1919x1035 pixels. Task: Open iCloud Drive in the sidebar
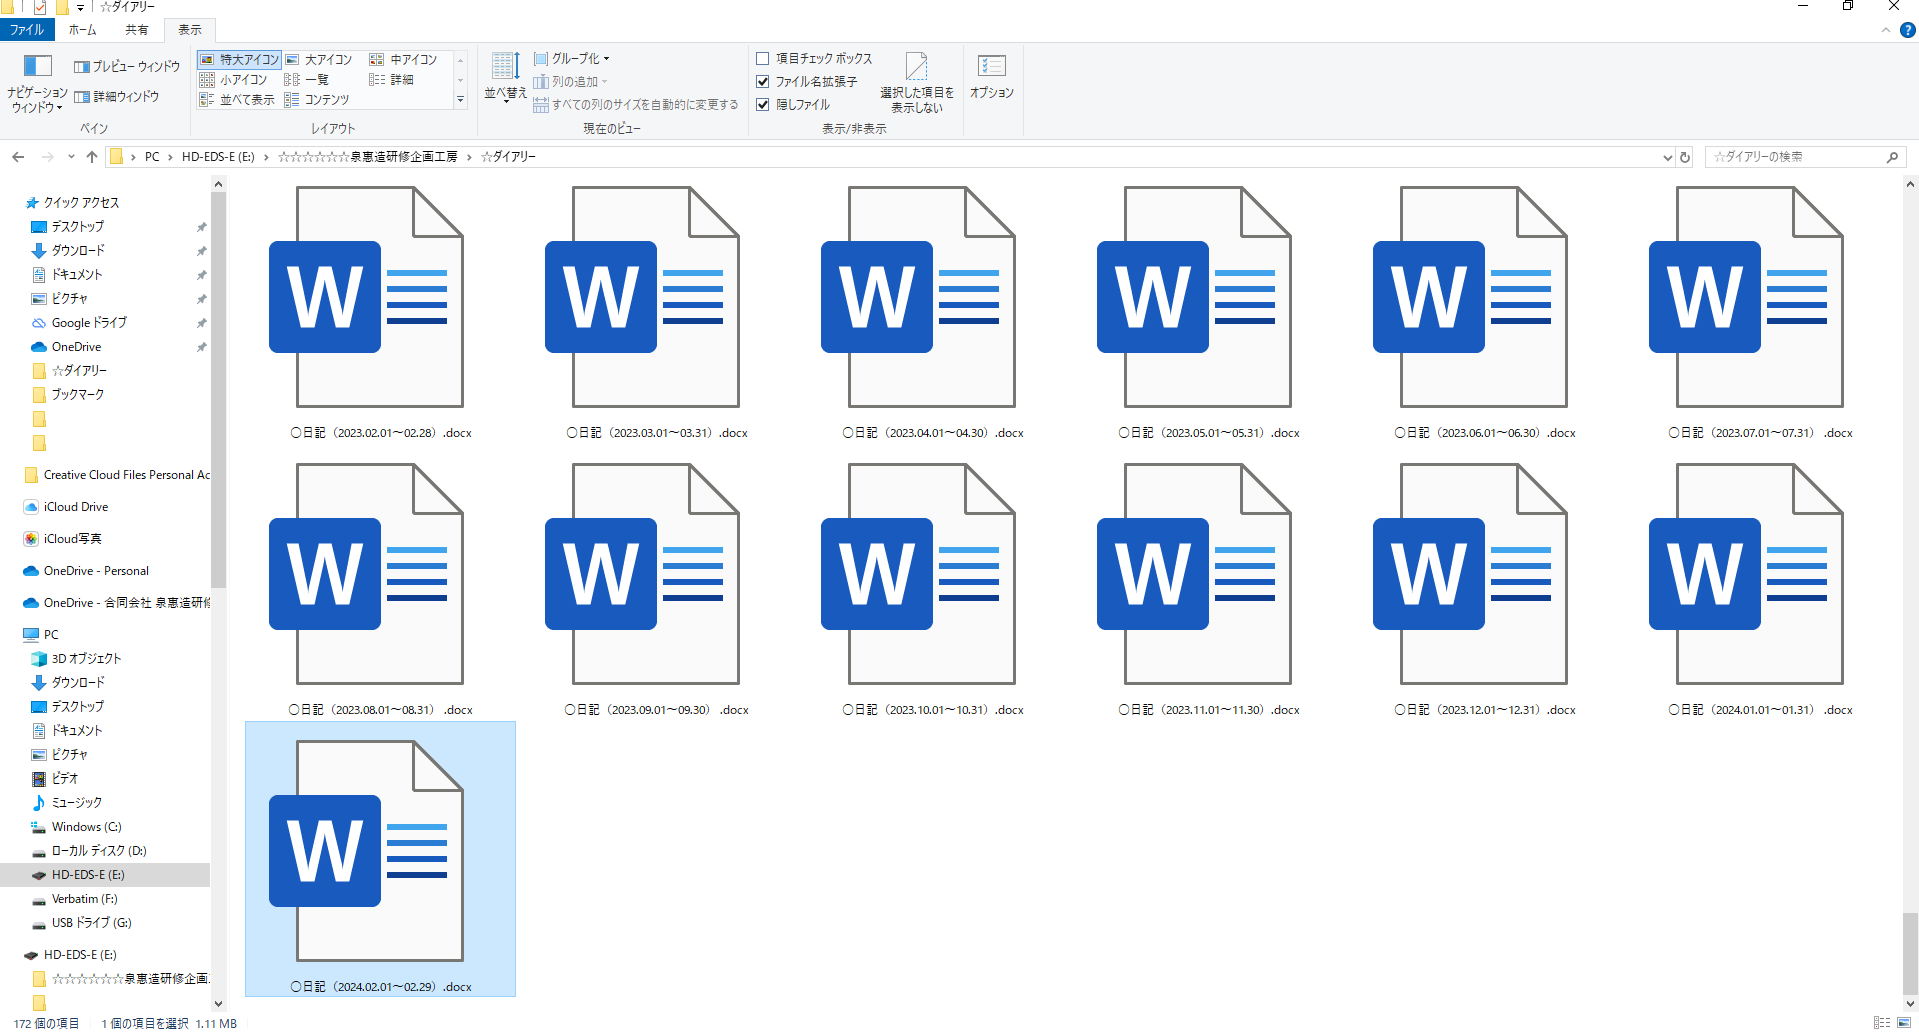pyautogui.click(x=76, y=507)
